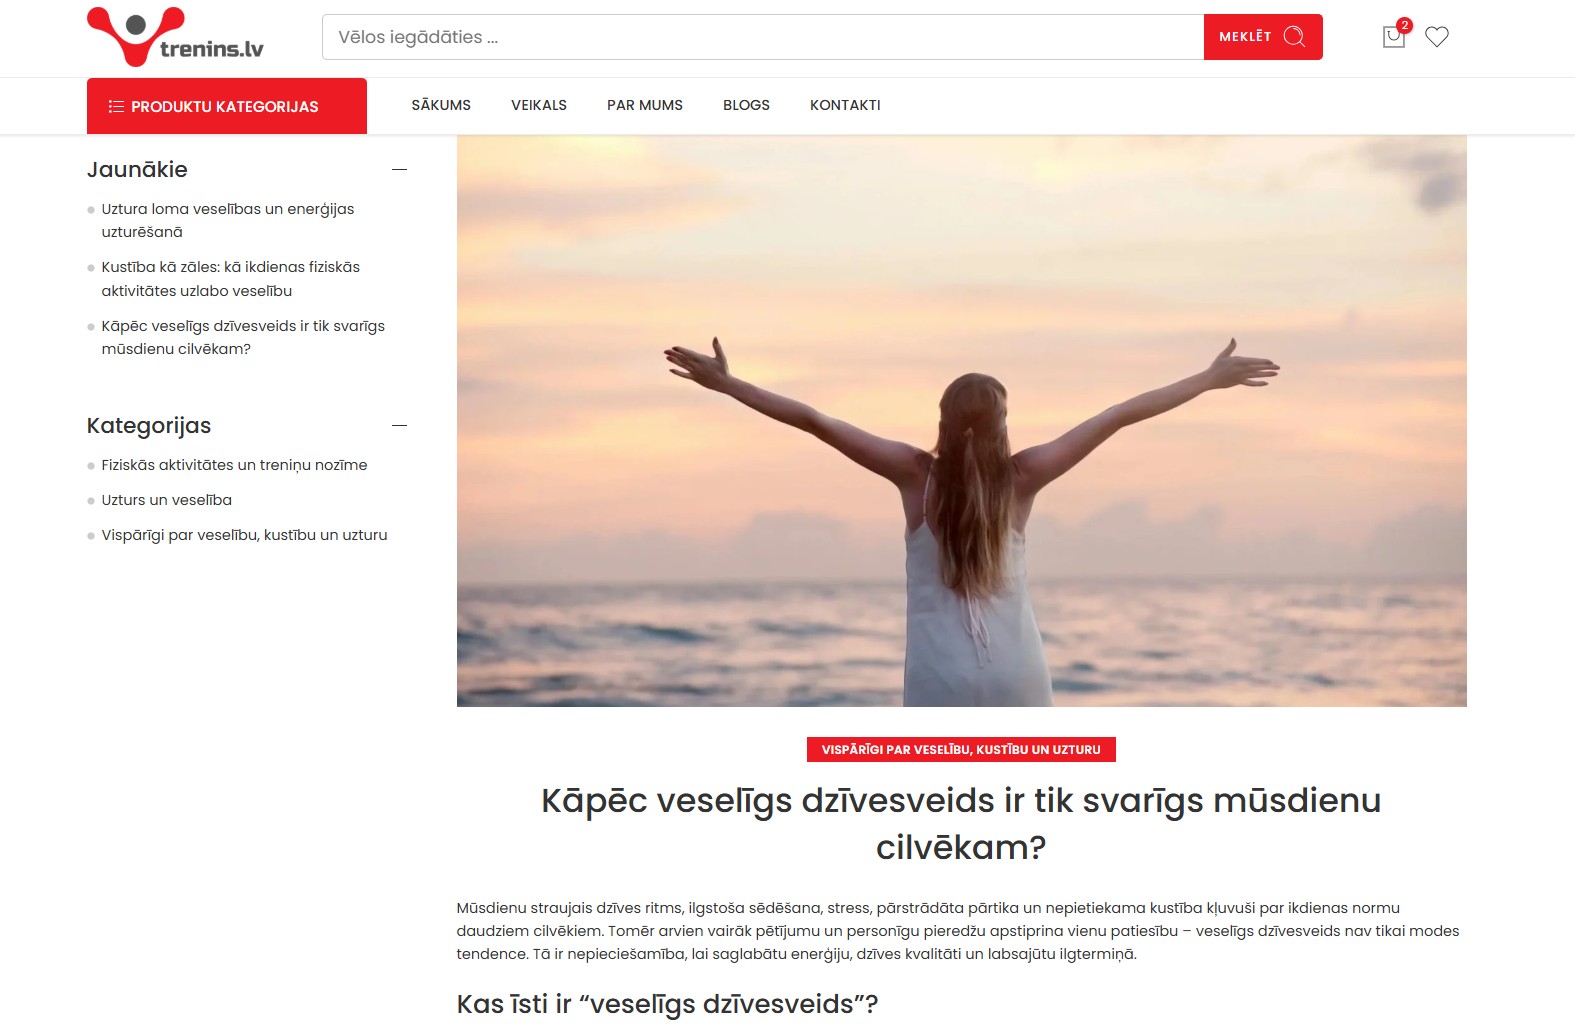Open Uztura loma veselības article link
Screen dimensions: 1575x1024
[x=228, y=220]
